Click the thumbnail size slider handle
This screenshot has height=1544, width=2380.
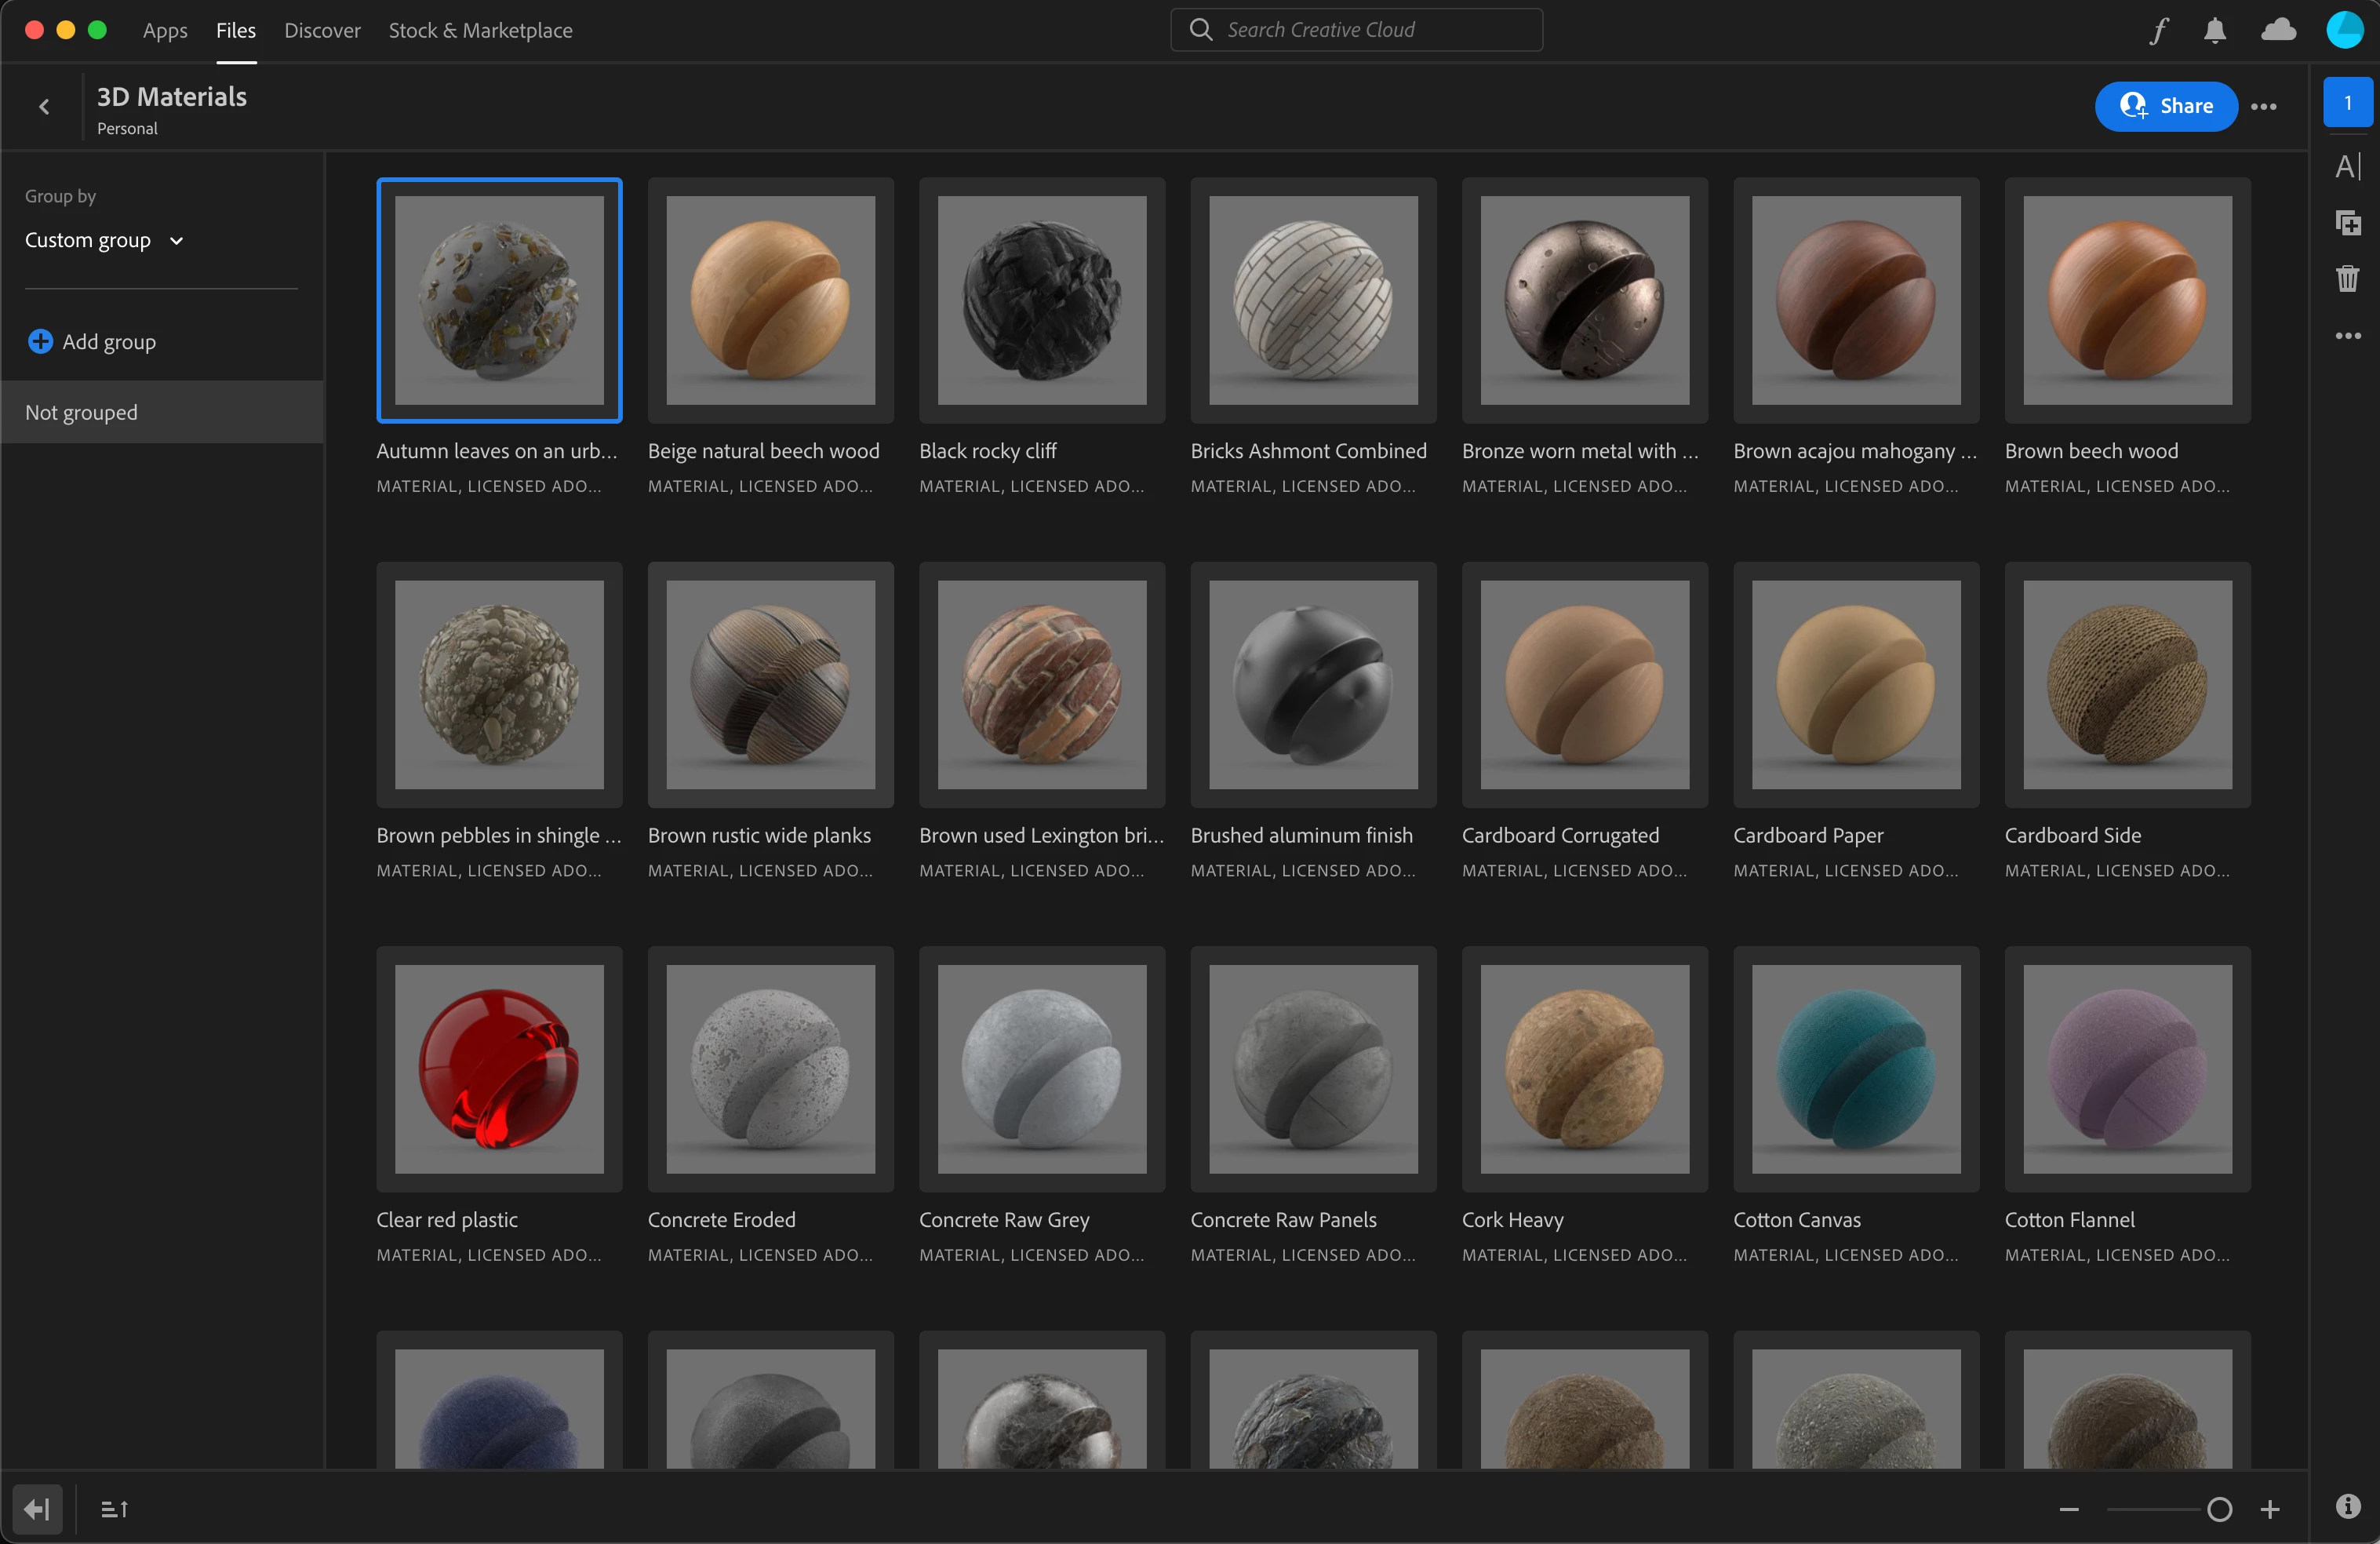pos(2219,1509)
